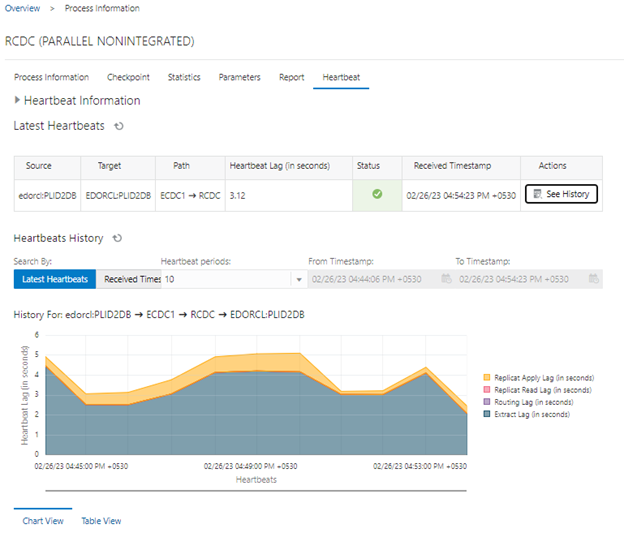Switch to Table View
The width and height of the screenshot is (624, 533).
(101, 521)
